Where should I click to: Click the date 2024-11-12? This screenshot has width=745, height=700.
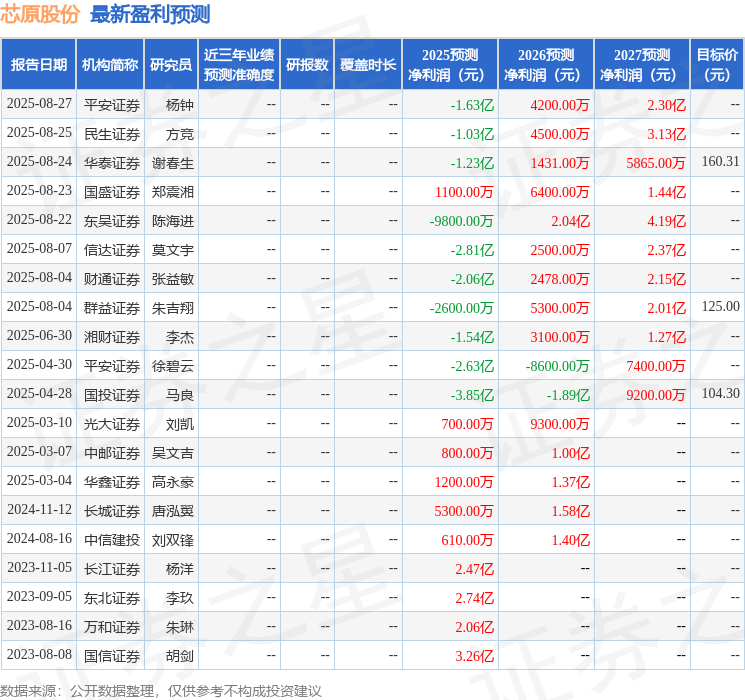tap(39, 509)
